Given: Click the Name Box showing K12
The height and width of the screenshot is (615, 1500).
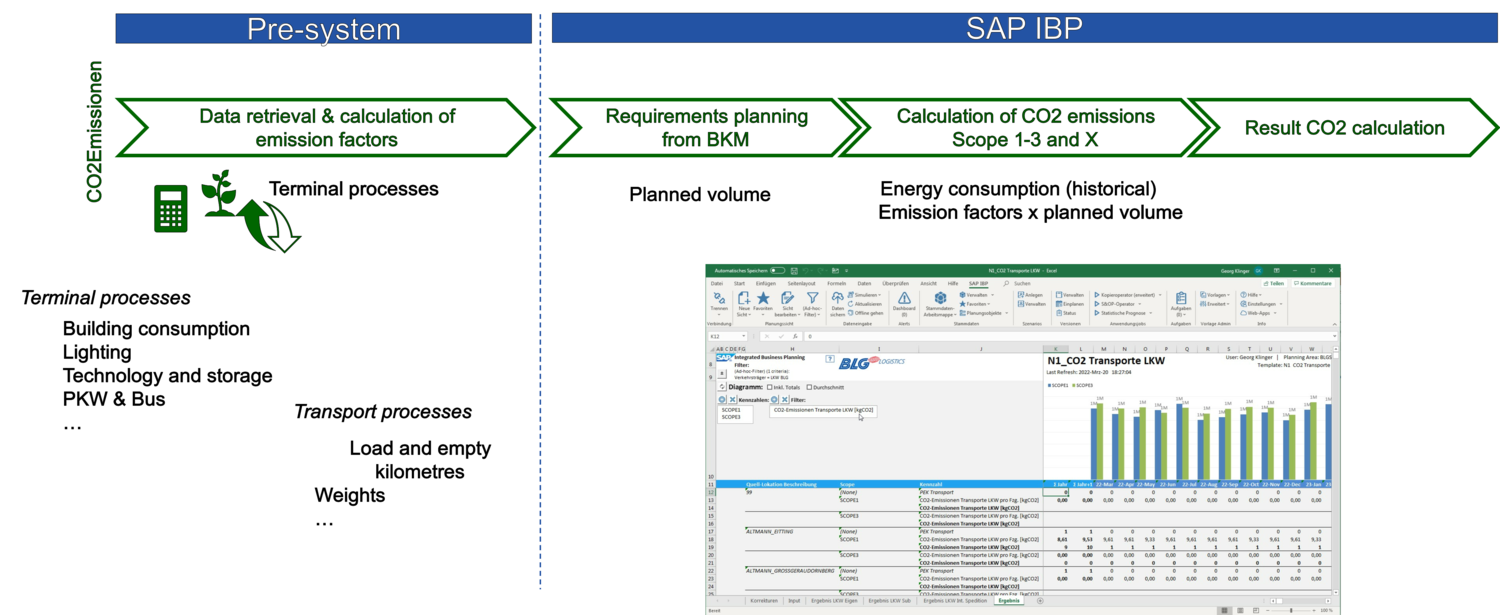Looking at the screenshot, I should (x=727, y=337).
